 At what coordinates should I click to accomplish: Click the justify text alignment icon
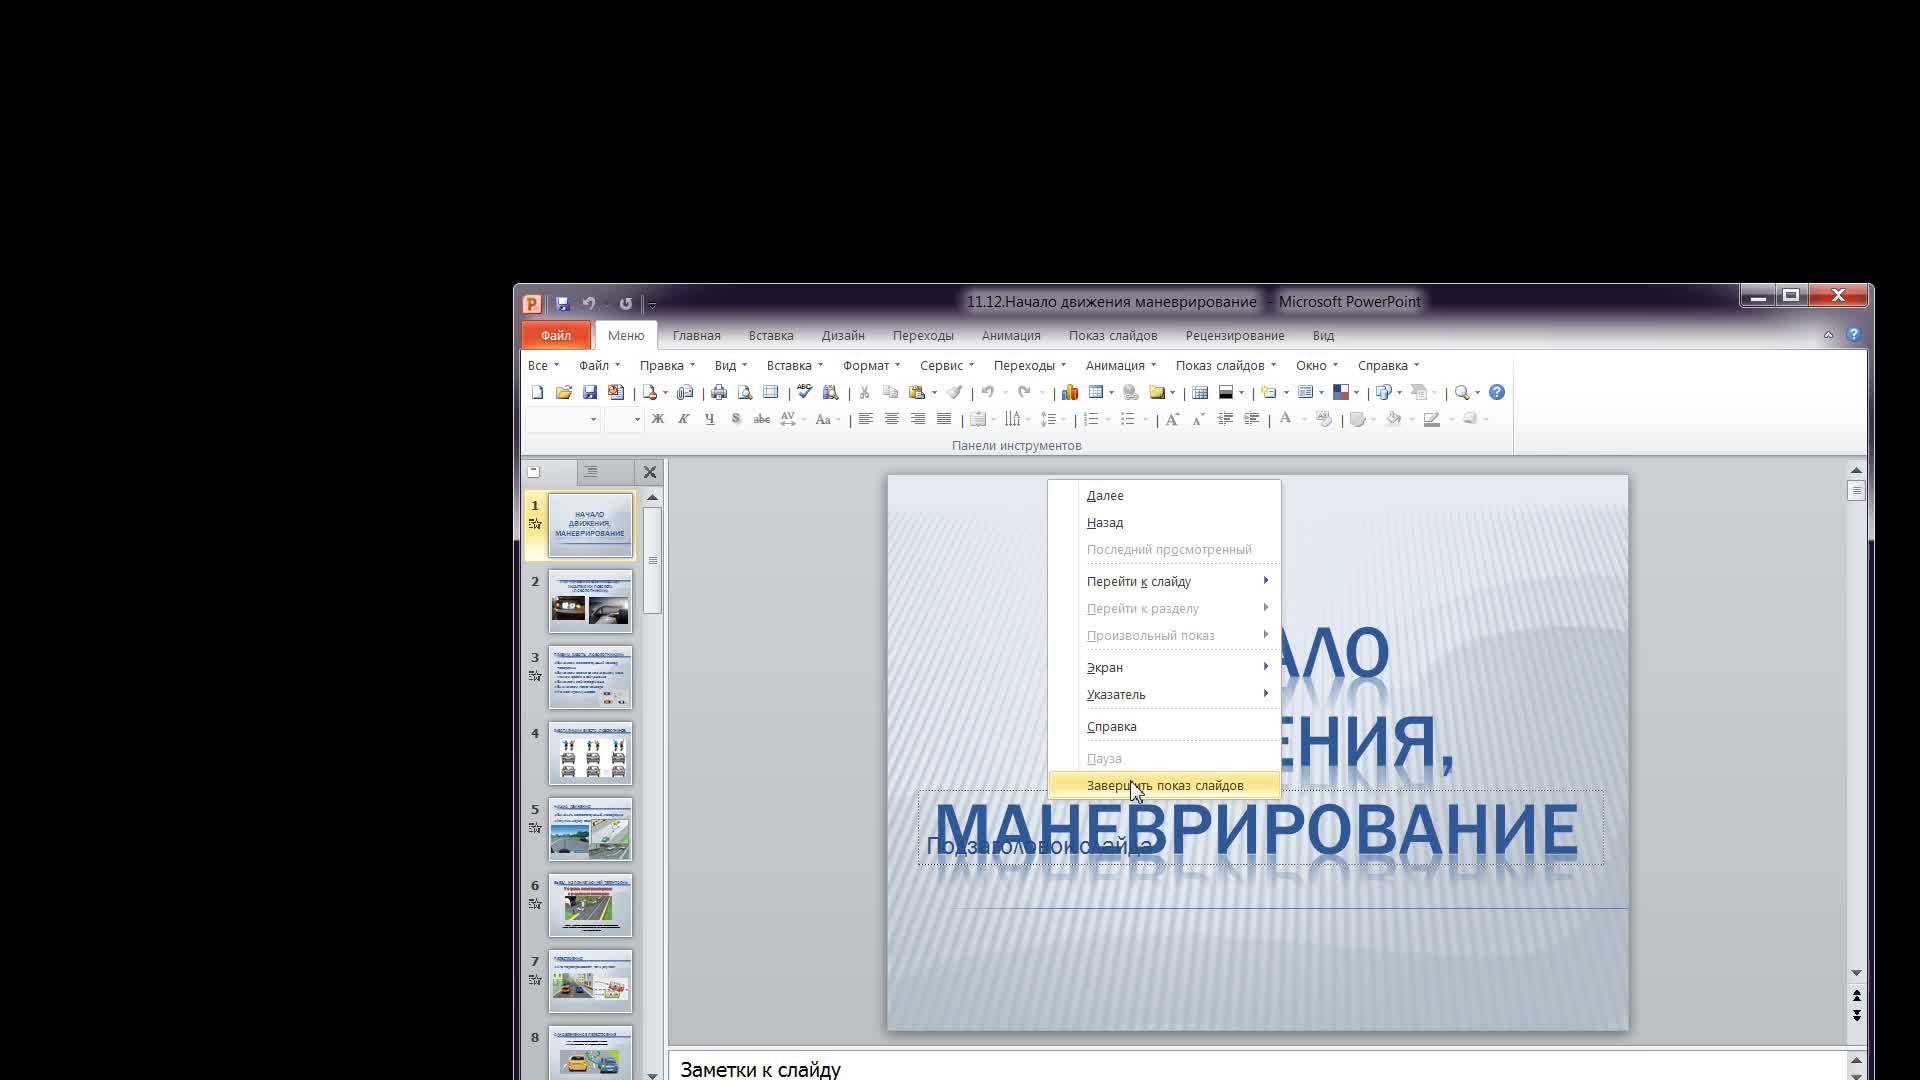click(x=944, y=419)
